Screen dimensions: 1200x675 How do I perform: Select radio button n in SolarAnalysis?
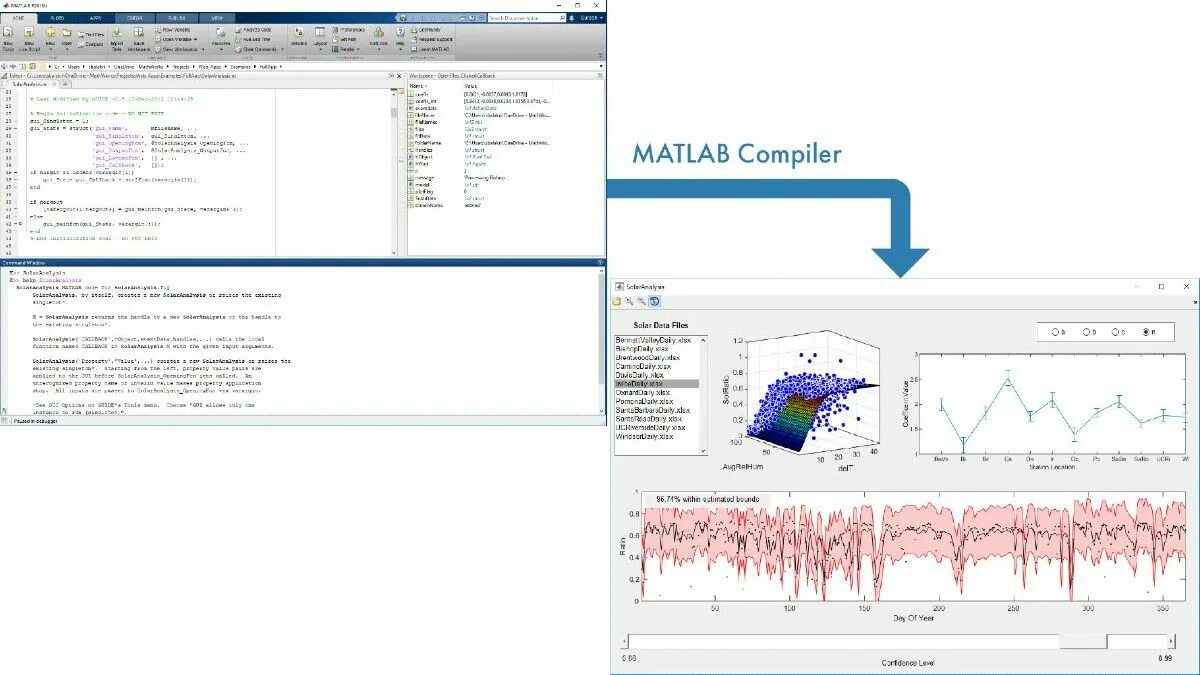click(1147, 332)
